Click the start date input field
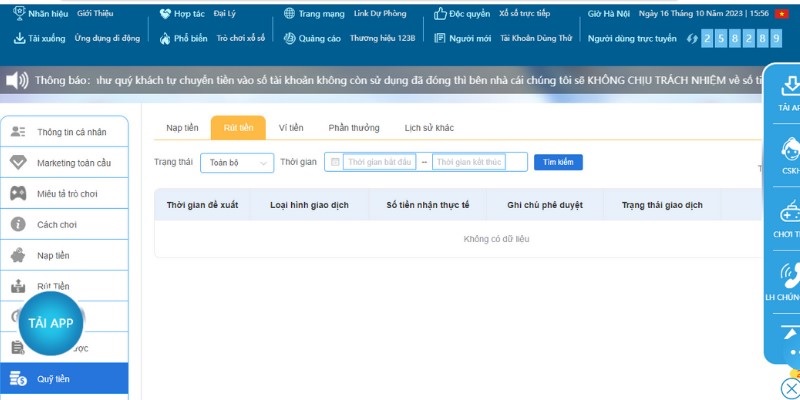 (378, 162)
